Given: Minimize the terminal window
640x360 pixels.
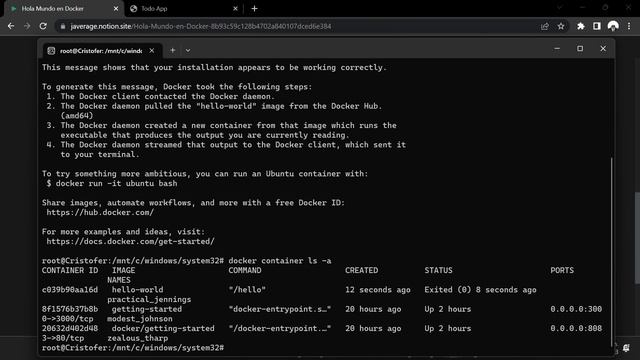Looking at the screenshot, I should [557, 49].
